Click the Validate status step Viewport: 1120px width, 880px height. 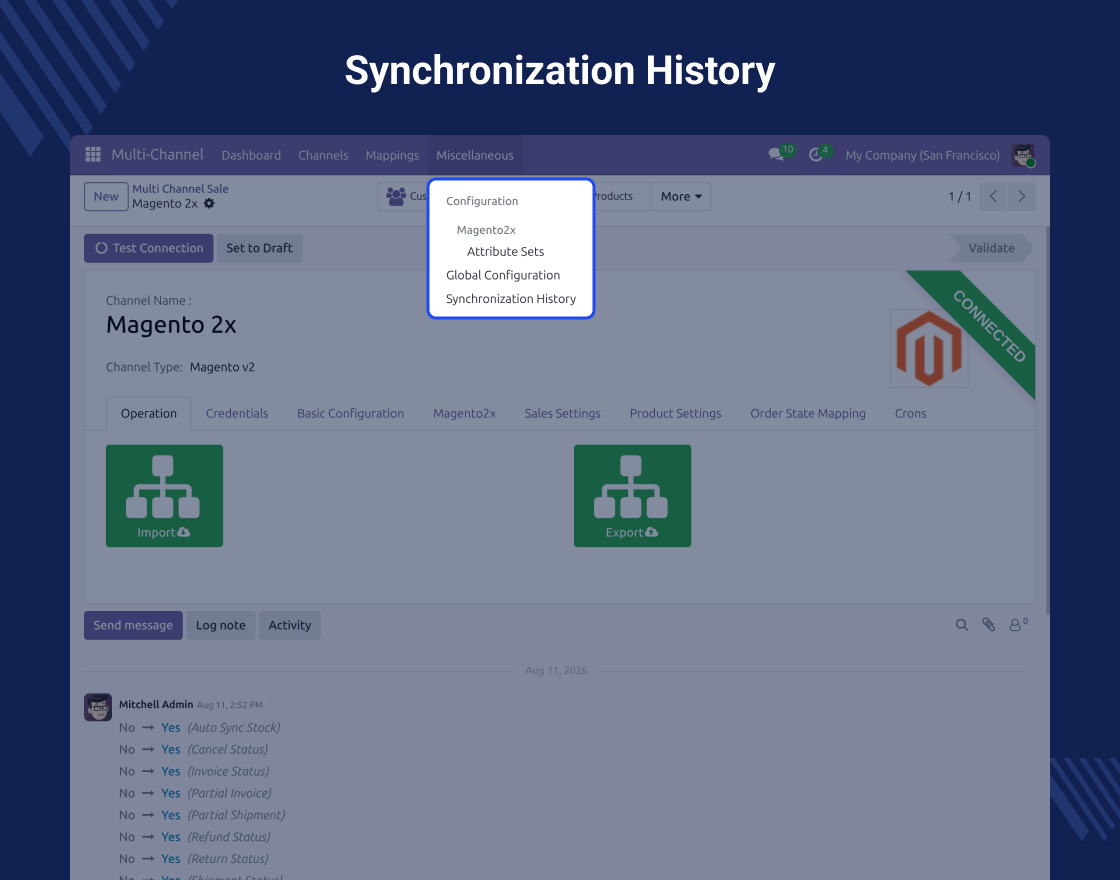pyautogui.click(x=991, y=248)
